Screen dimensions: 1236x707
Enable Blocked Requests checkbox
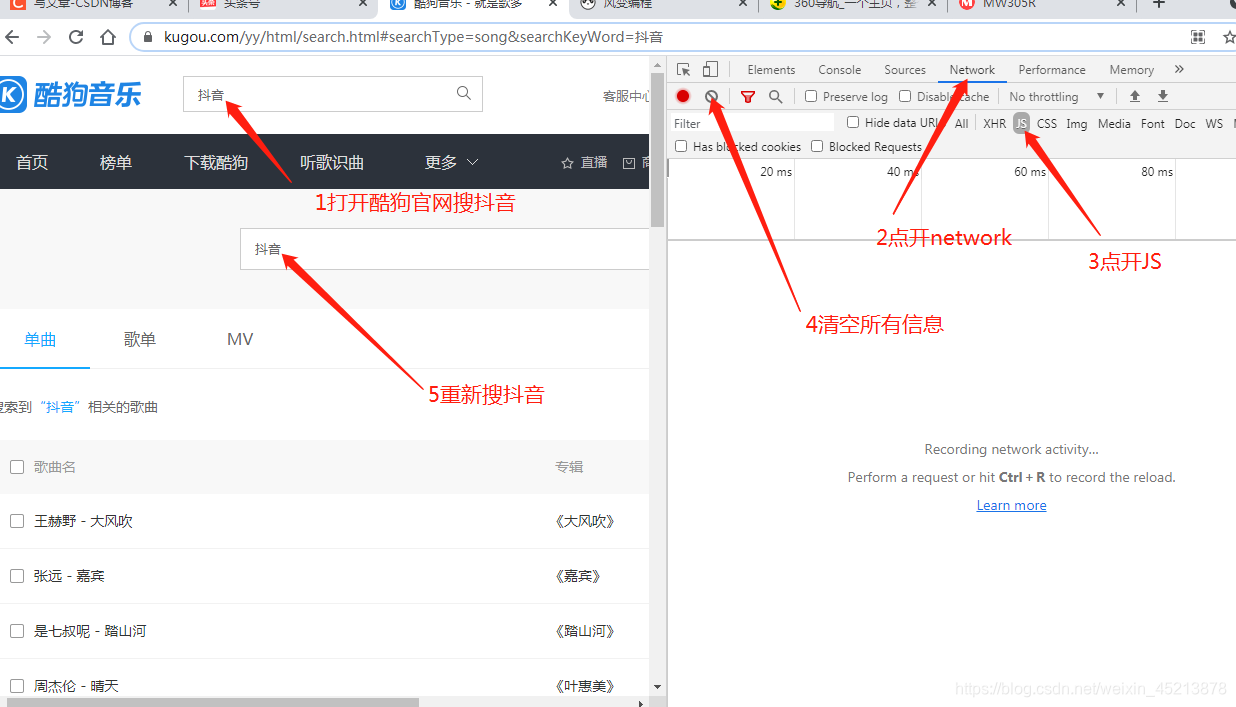pyautogui.click(x=817, y=146)
